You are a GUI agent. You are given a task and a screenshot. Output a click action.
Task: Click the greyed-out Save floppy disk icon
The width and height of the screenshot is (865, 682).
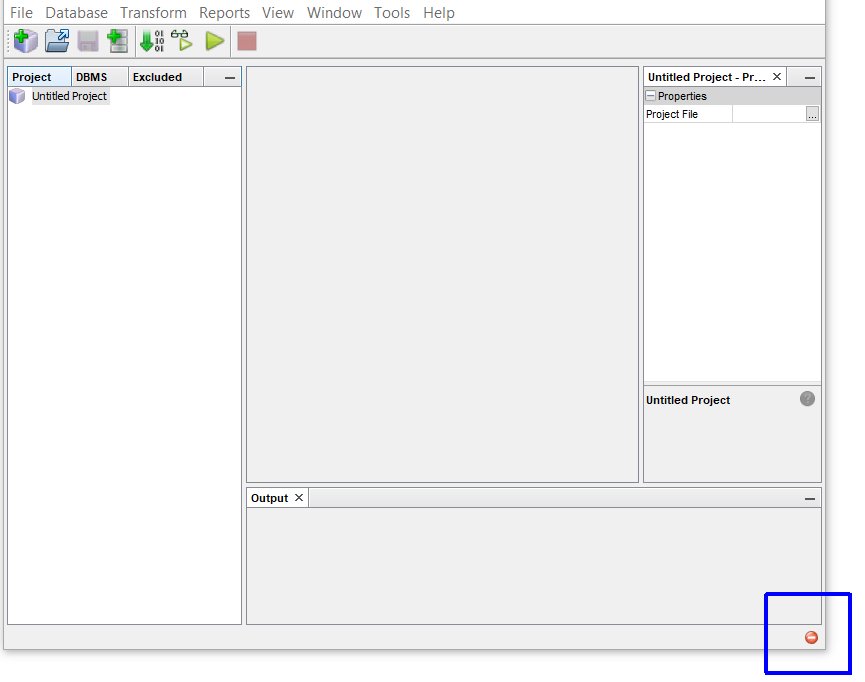point(88,41)
